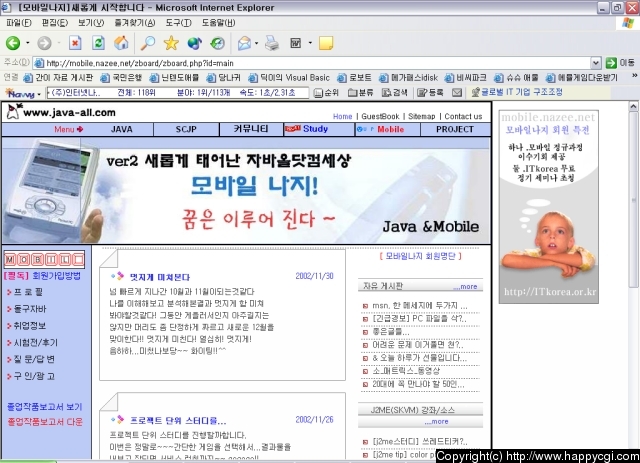Open the 모바일나지 회원명단 link
The height and width of the screenshot is (463, 640).
pyautogui.click(x=420, y=256)
